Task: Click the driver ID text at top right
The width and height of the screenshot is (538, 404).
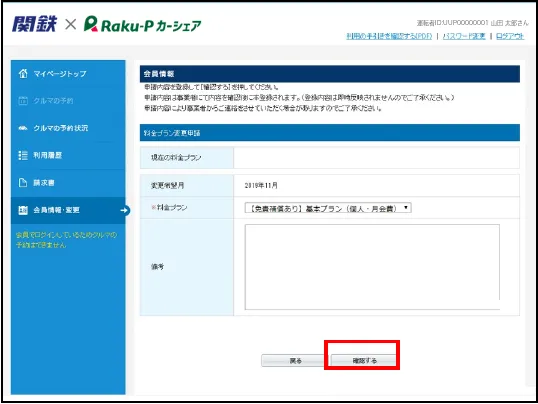Action: click(x=473, y=23)
